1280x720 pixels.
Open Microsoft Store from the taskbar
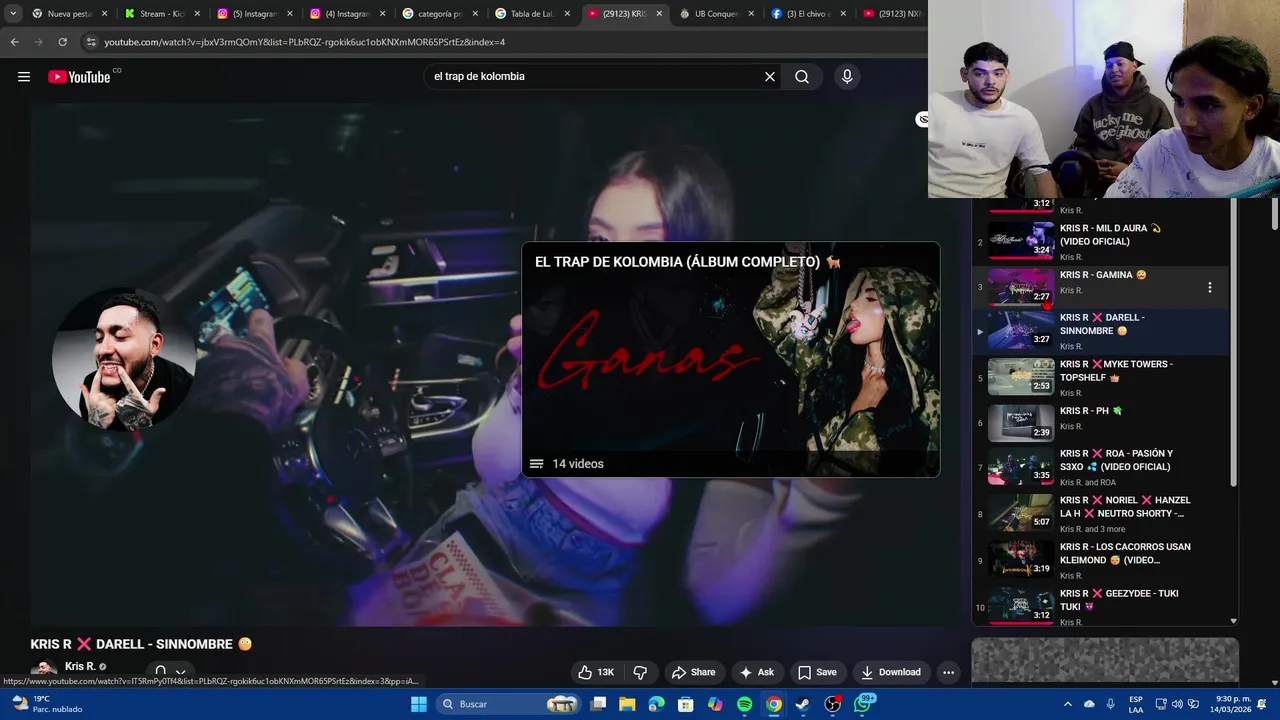click(686, 704)
